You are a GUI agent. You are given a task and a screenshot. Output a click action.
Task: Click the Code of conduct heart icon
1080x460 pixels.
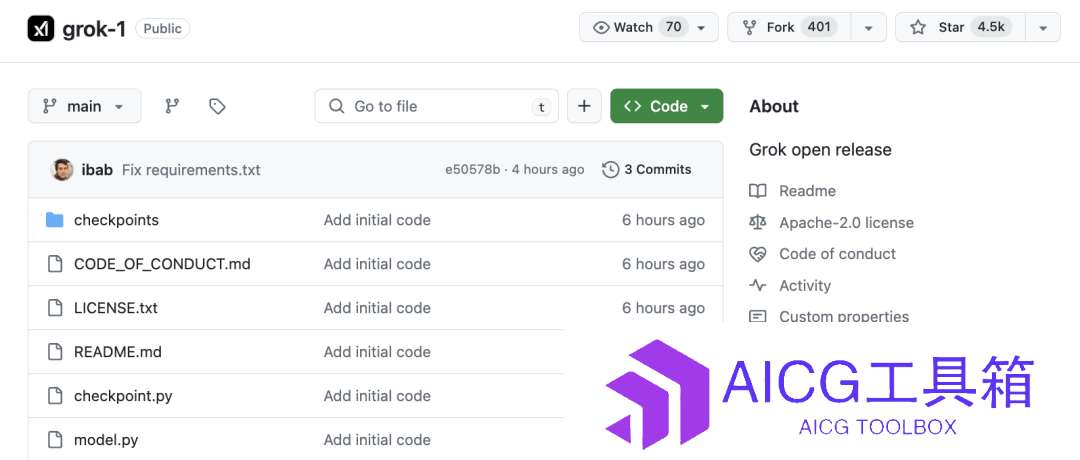pos(758,254)
